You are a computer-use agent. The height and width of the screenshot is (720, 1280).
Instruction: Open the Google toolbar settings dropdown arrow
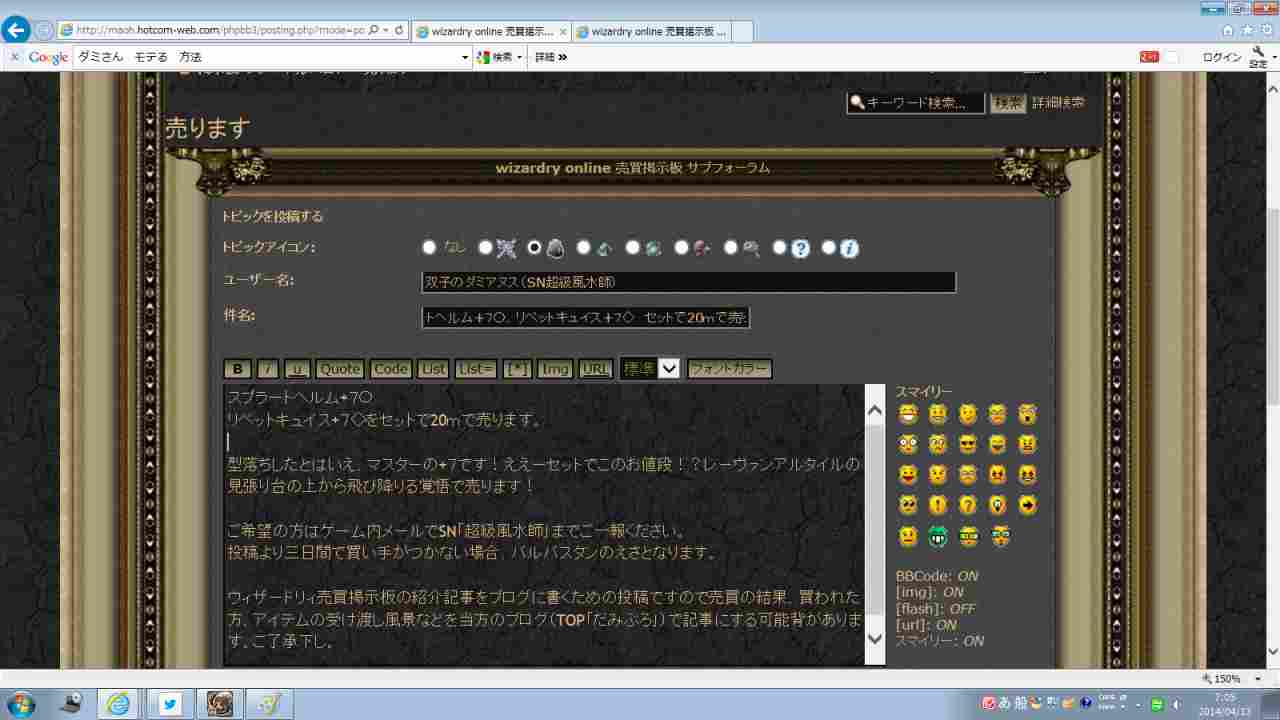pos(1274,57)
